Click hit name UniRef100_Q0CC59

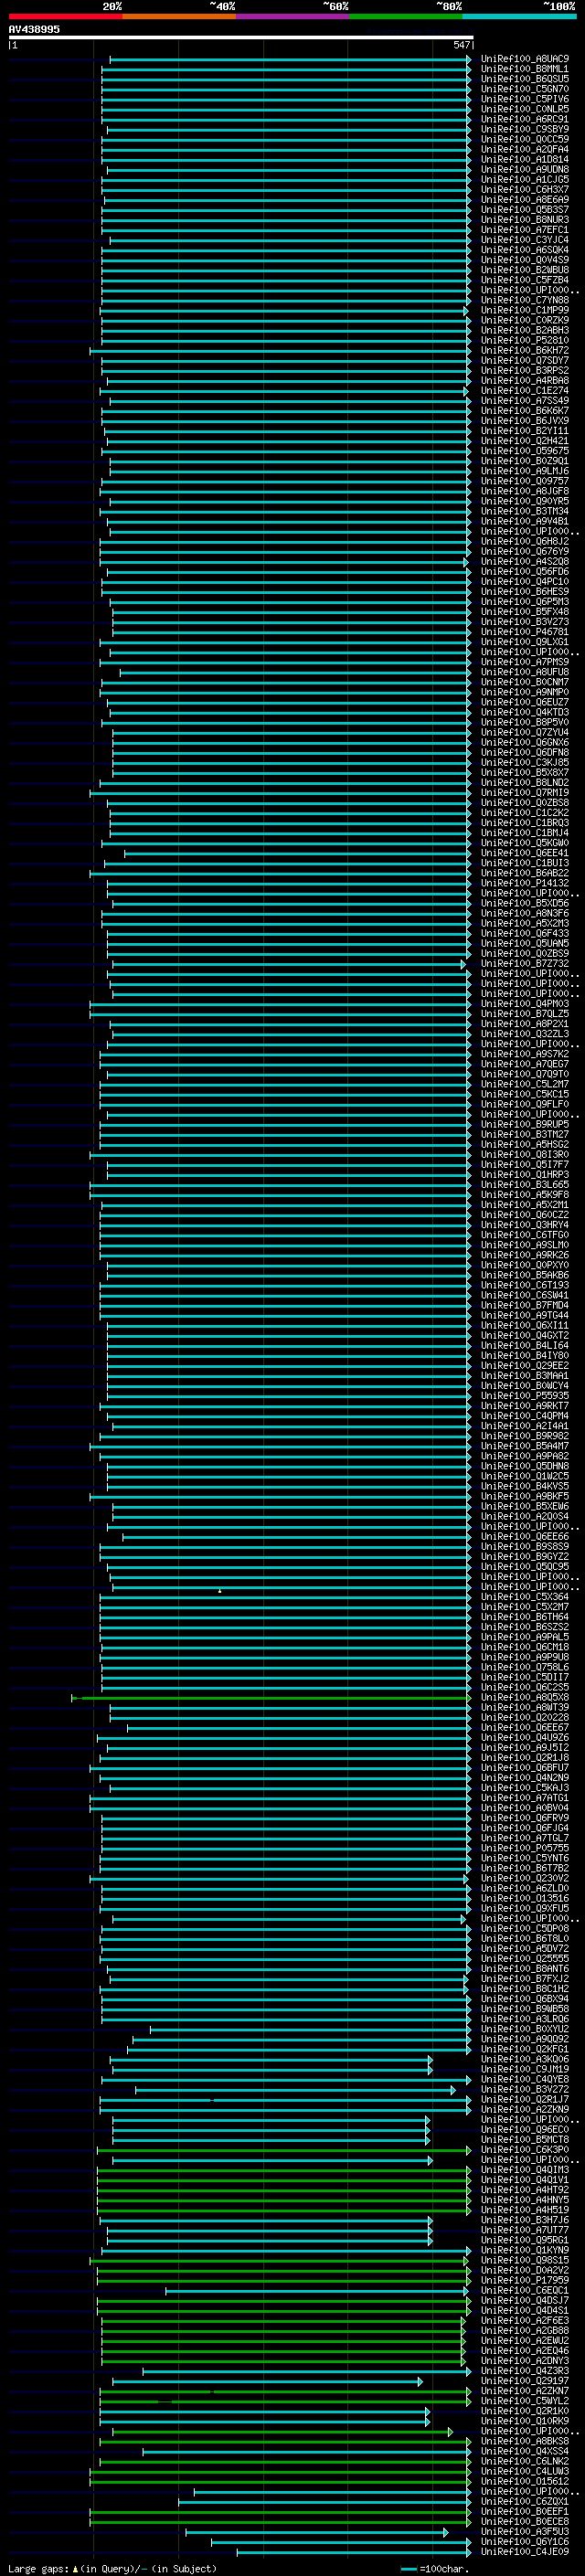[524, 139]
